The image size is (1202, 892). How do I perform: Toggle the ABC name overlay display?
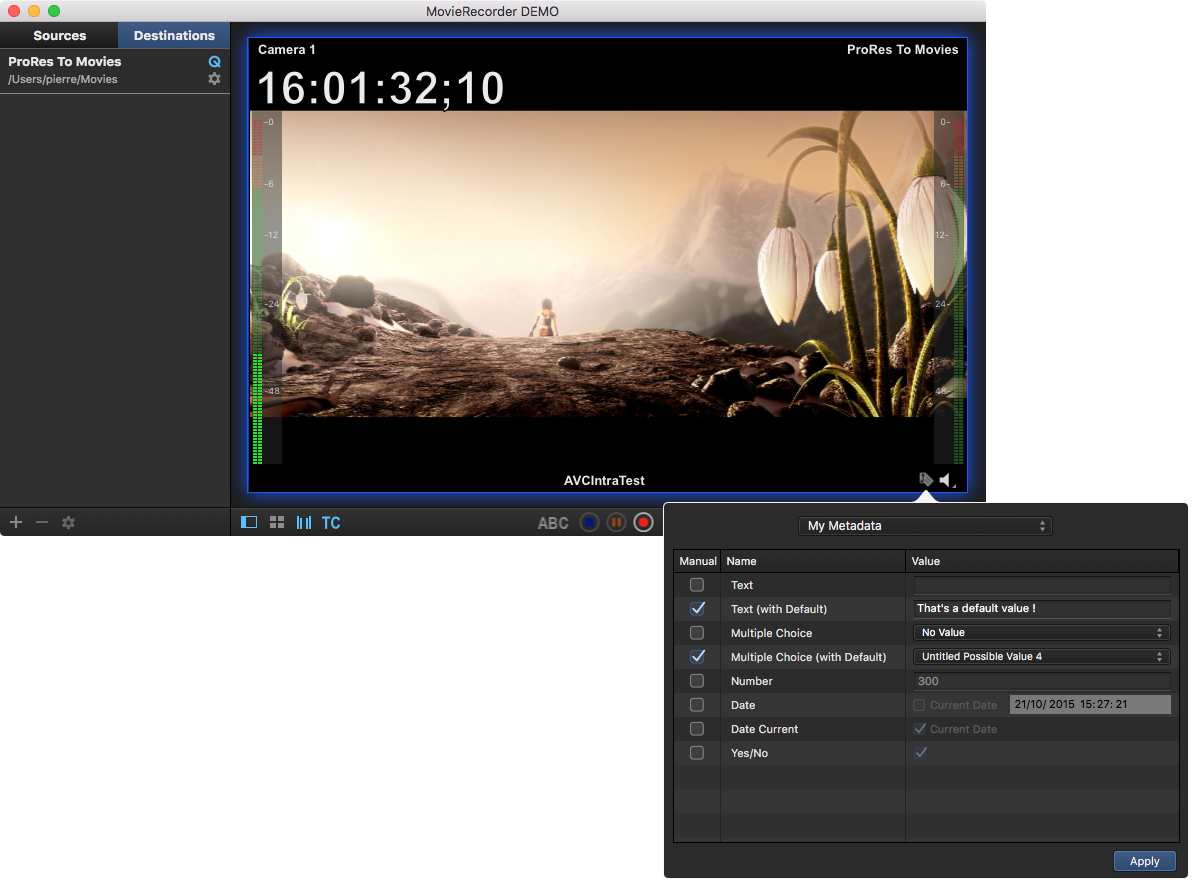pos(553,523)
